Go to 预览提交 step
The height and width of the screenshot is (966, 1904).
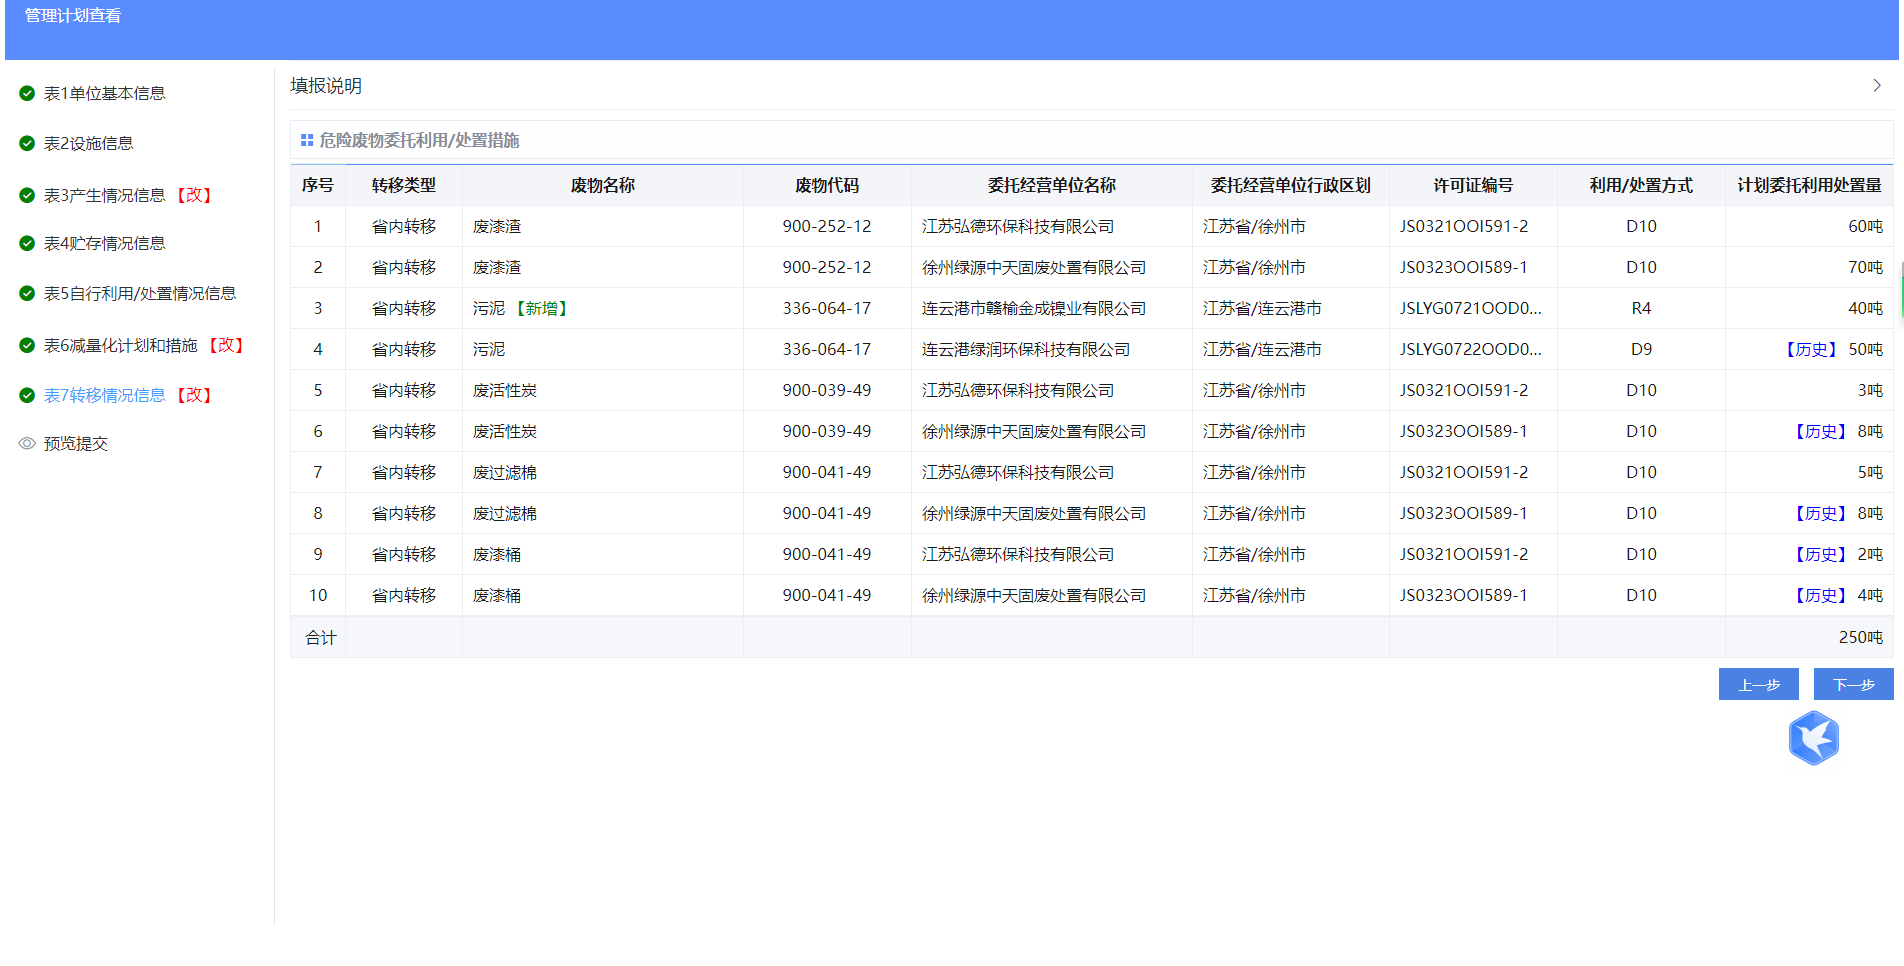click(x=75, y=443)
